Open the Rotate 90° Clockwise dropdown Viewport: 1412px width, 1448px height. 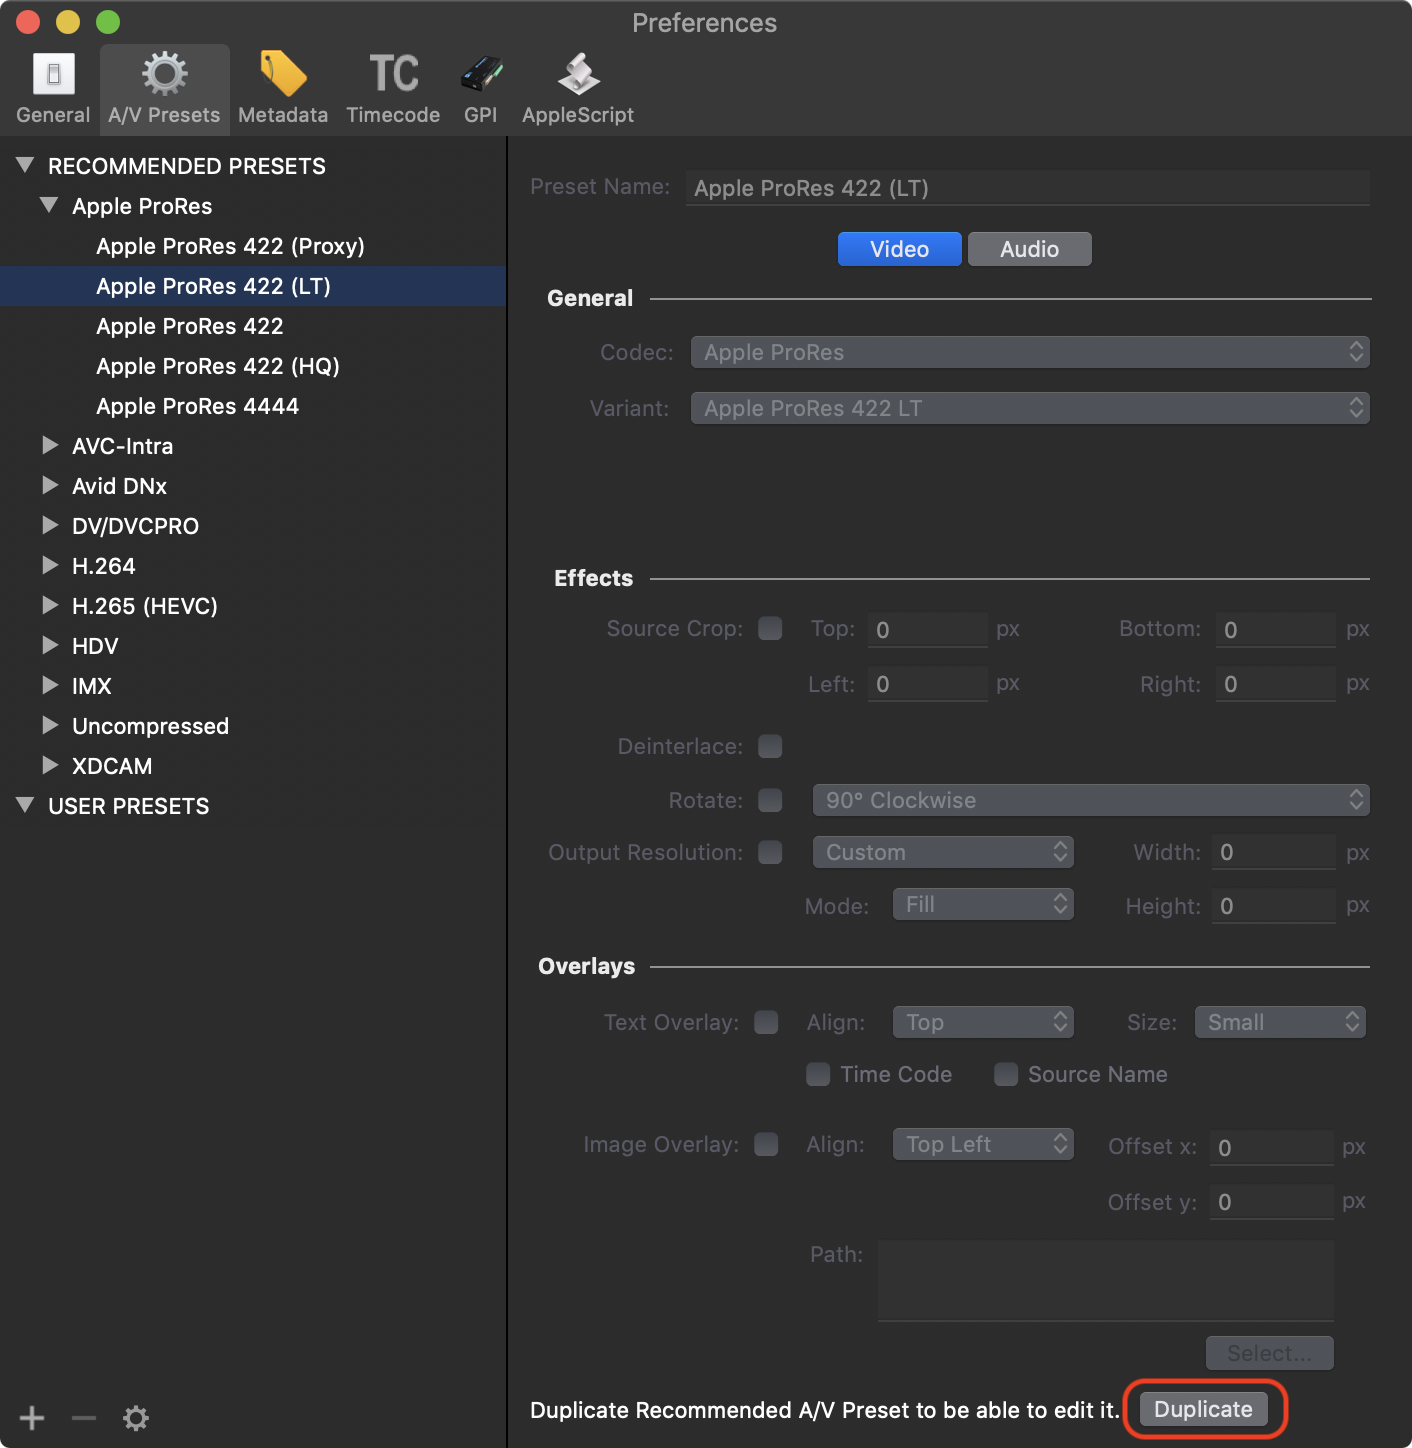pos(1091,800)
